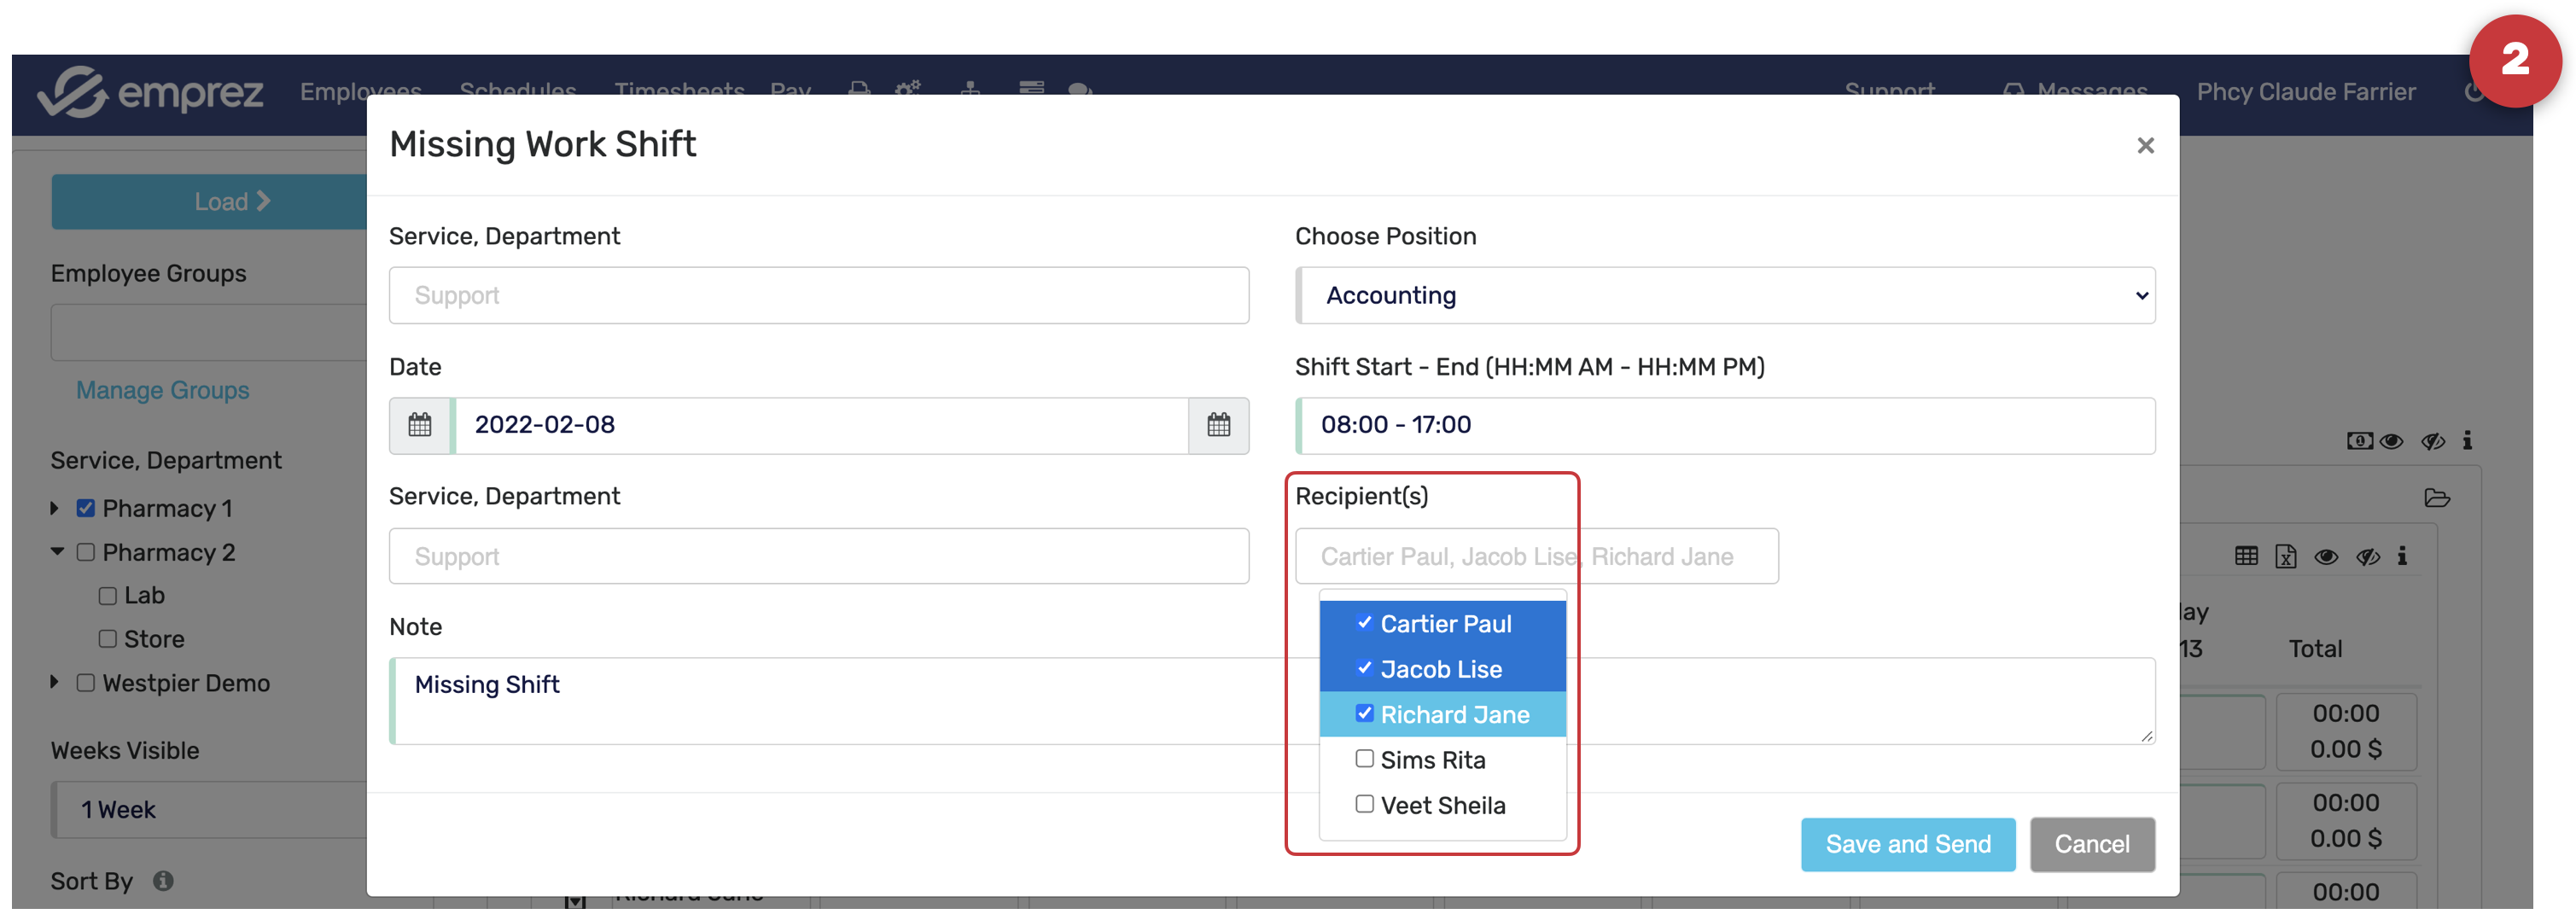Select Sims Rita as a recipient
Image resolution: width=2576 pixels, height=920 pixels.
point(1364,759)
